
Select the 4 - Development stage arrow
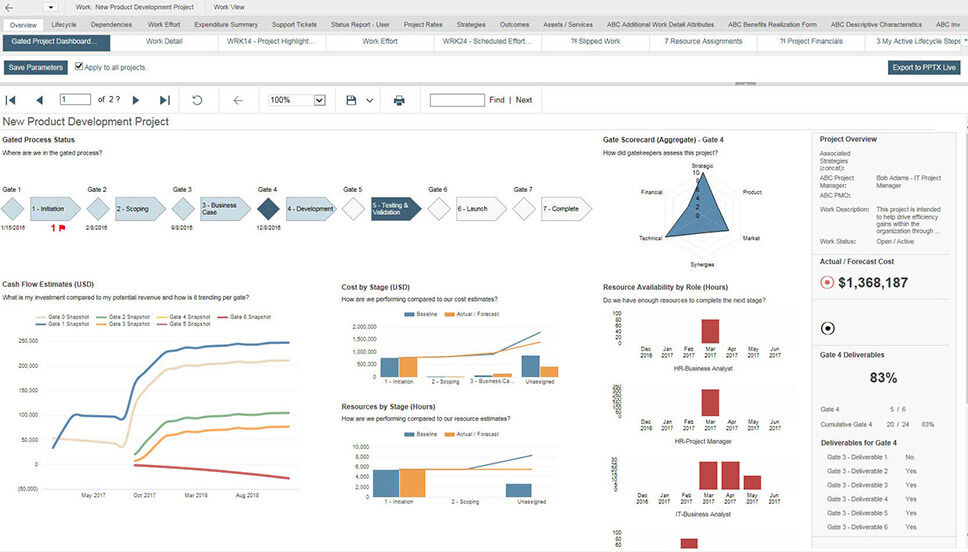click(x=311, y=209)
